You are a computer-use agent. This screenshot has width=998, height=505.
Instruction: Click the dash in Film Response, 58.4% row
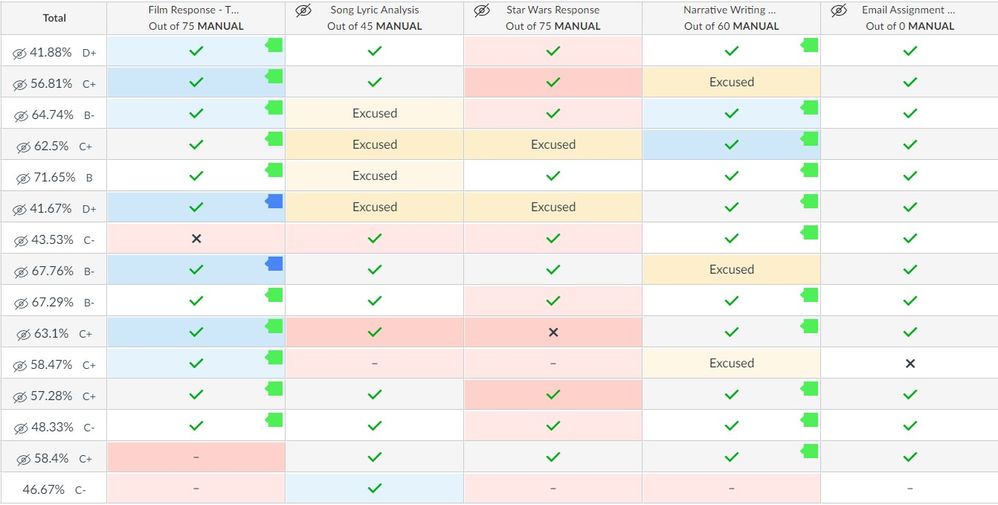tap(196, 457)
